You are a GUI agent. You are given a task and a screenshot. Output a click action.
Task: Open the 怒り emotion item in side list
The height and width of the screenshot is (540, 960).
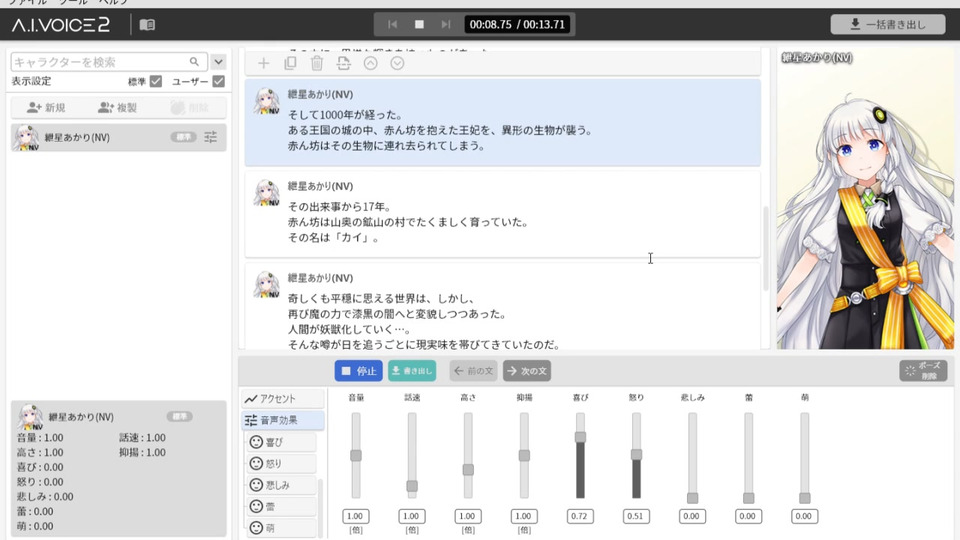click(x=282, y=463)
